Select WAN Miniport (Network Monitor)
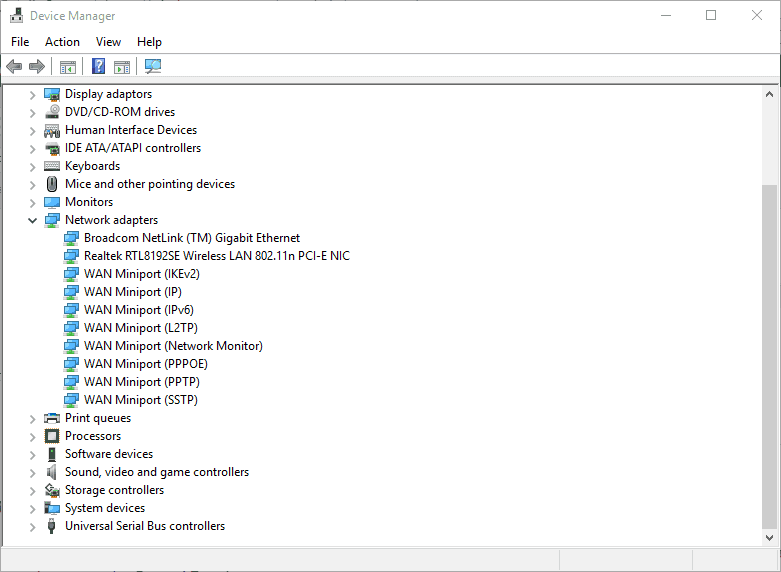Viewport: 781px width, 572px height. [173, 346]
